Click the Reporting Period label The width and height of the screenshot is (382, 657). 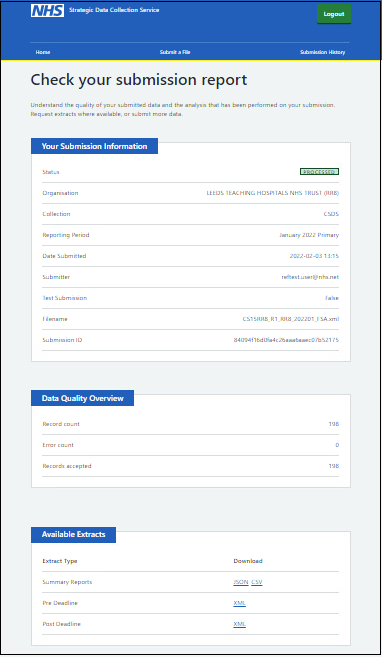(66, 235)
